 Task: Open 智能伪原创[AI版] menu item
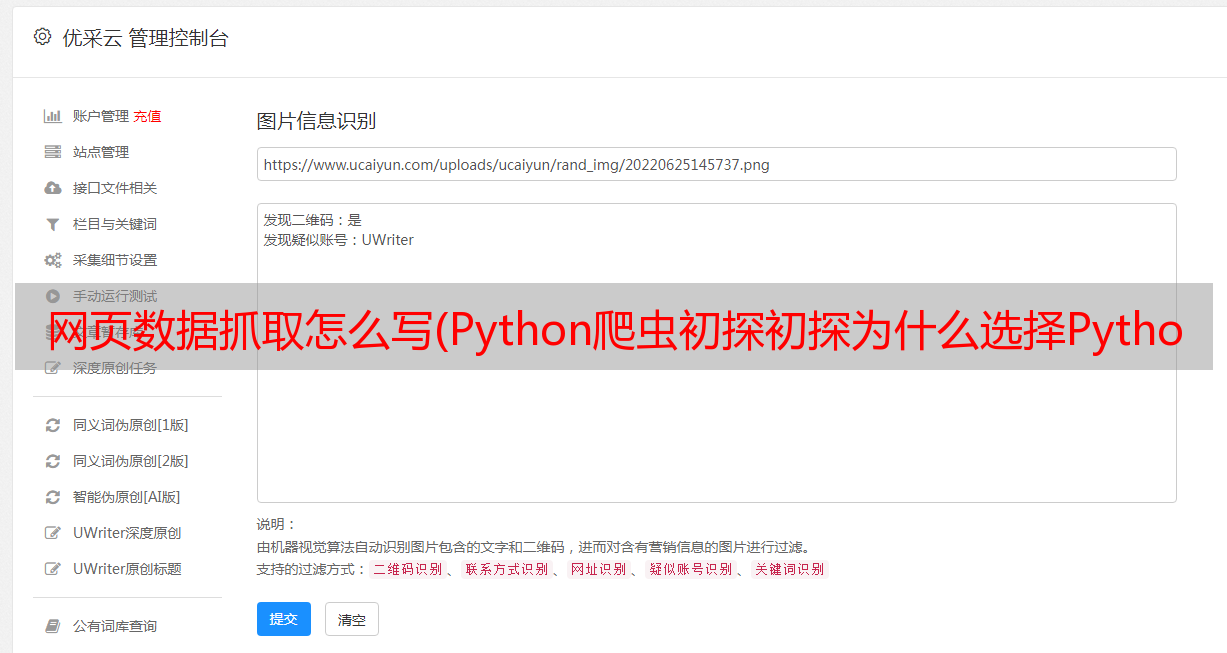(x=127, y=497)
